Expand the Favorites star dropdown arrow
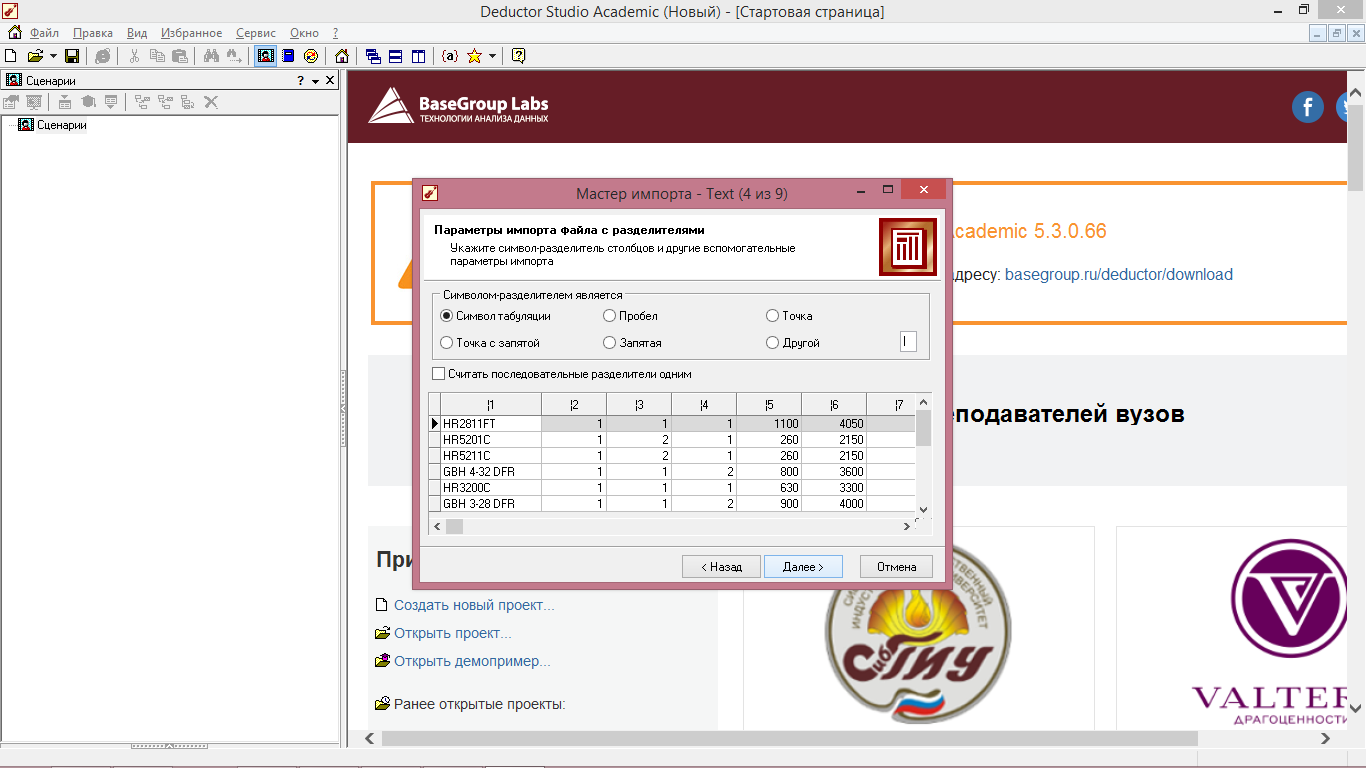Viewport: 1366px width, 768px height. (492, 56)
